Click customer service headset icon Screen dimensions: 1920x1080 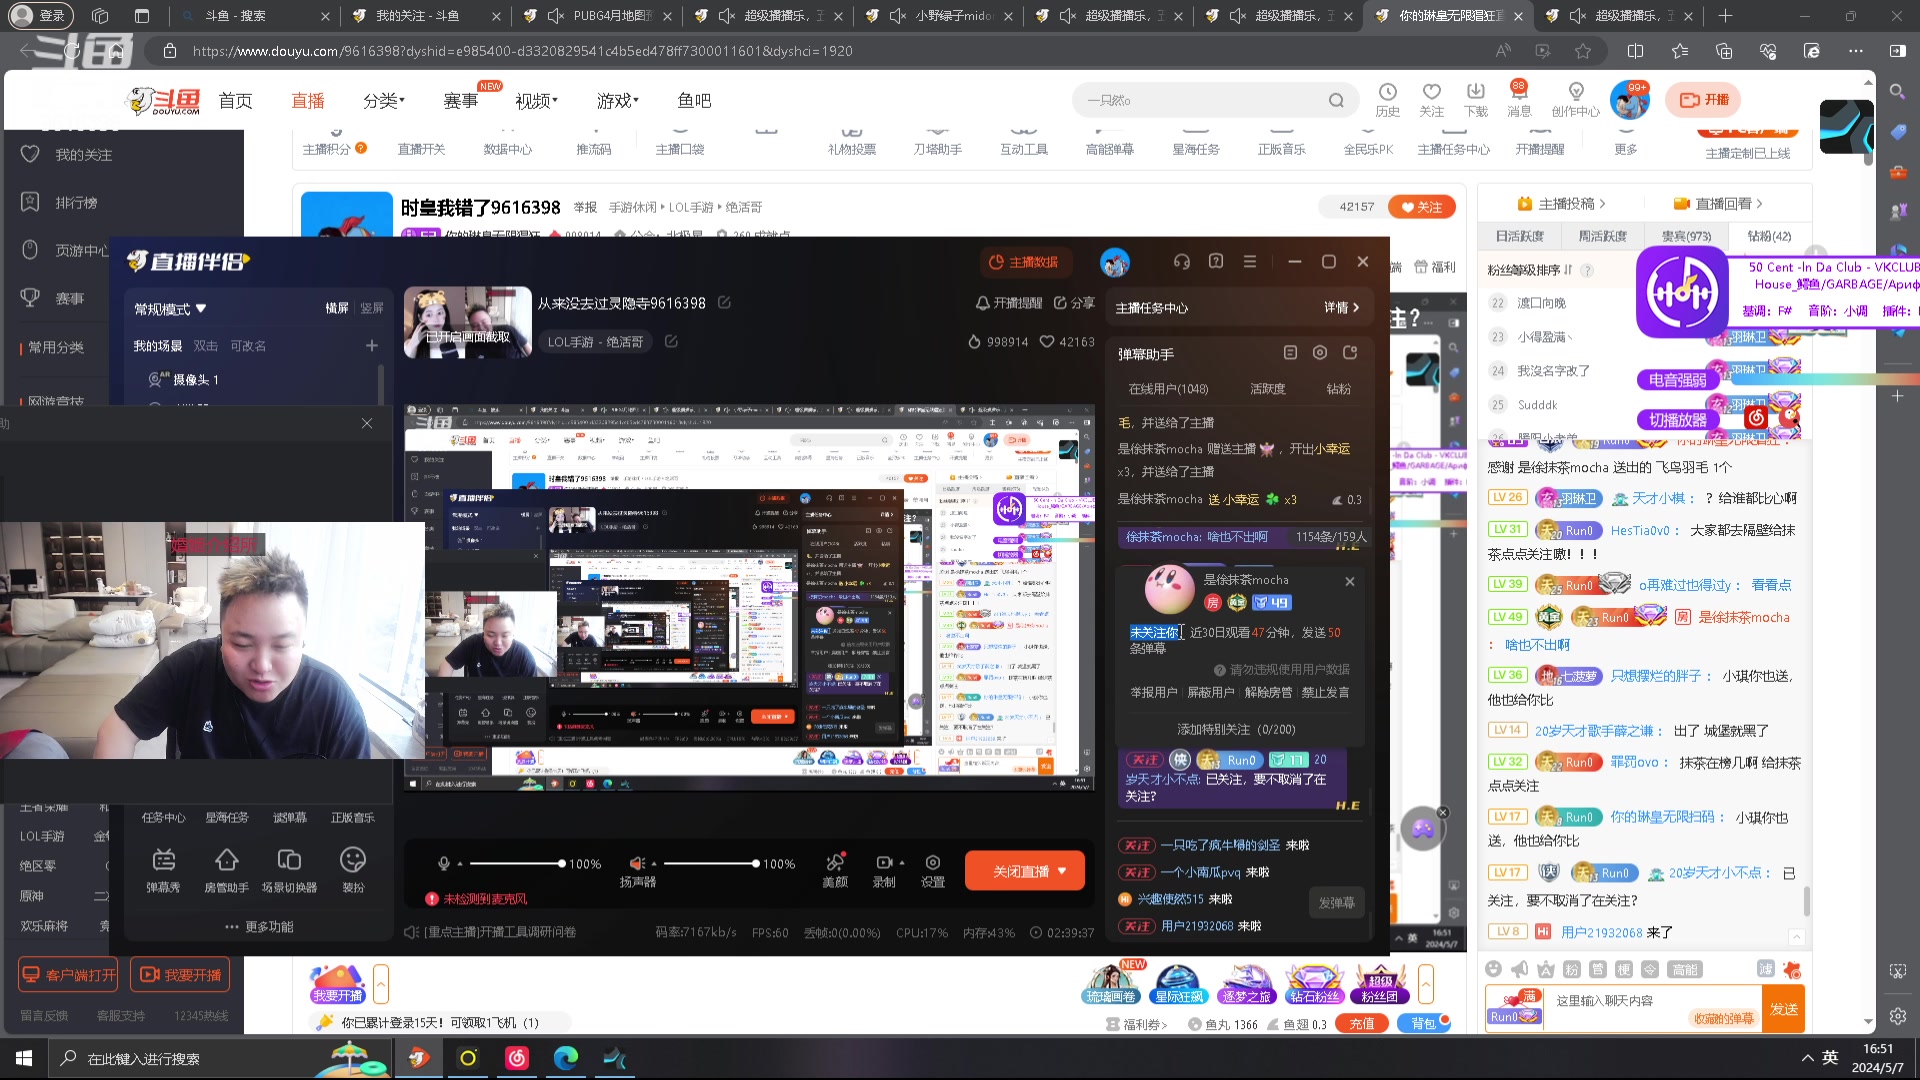pyautogui.click(x=1181, y=262)
